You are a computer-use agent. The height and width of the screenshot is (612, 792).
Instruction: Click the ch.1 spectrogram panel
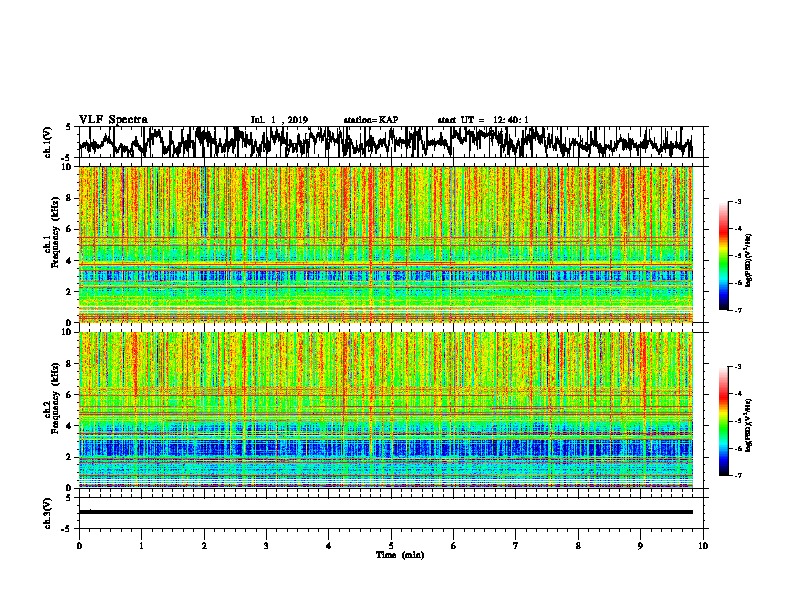386,244
